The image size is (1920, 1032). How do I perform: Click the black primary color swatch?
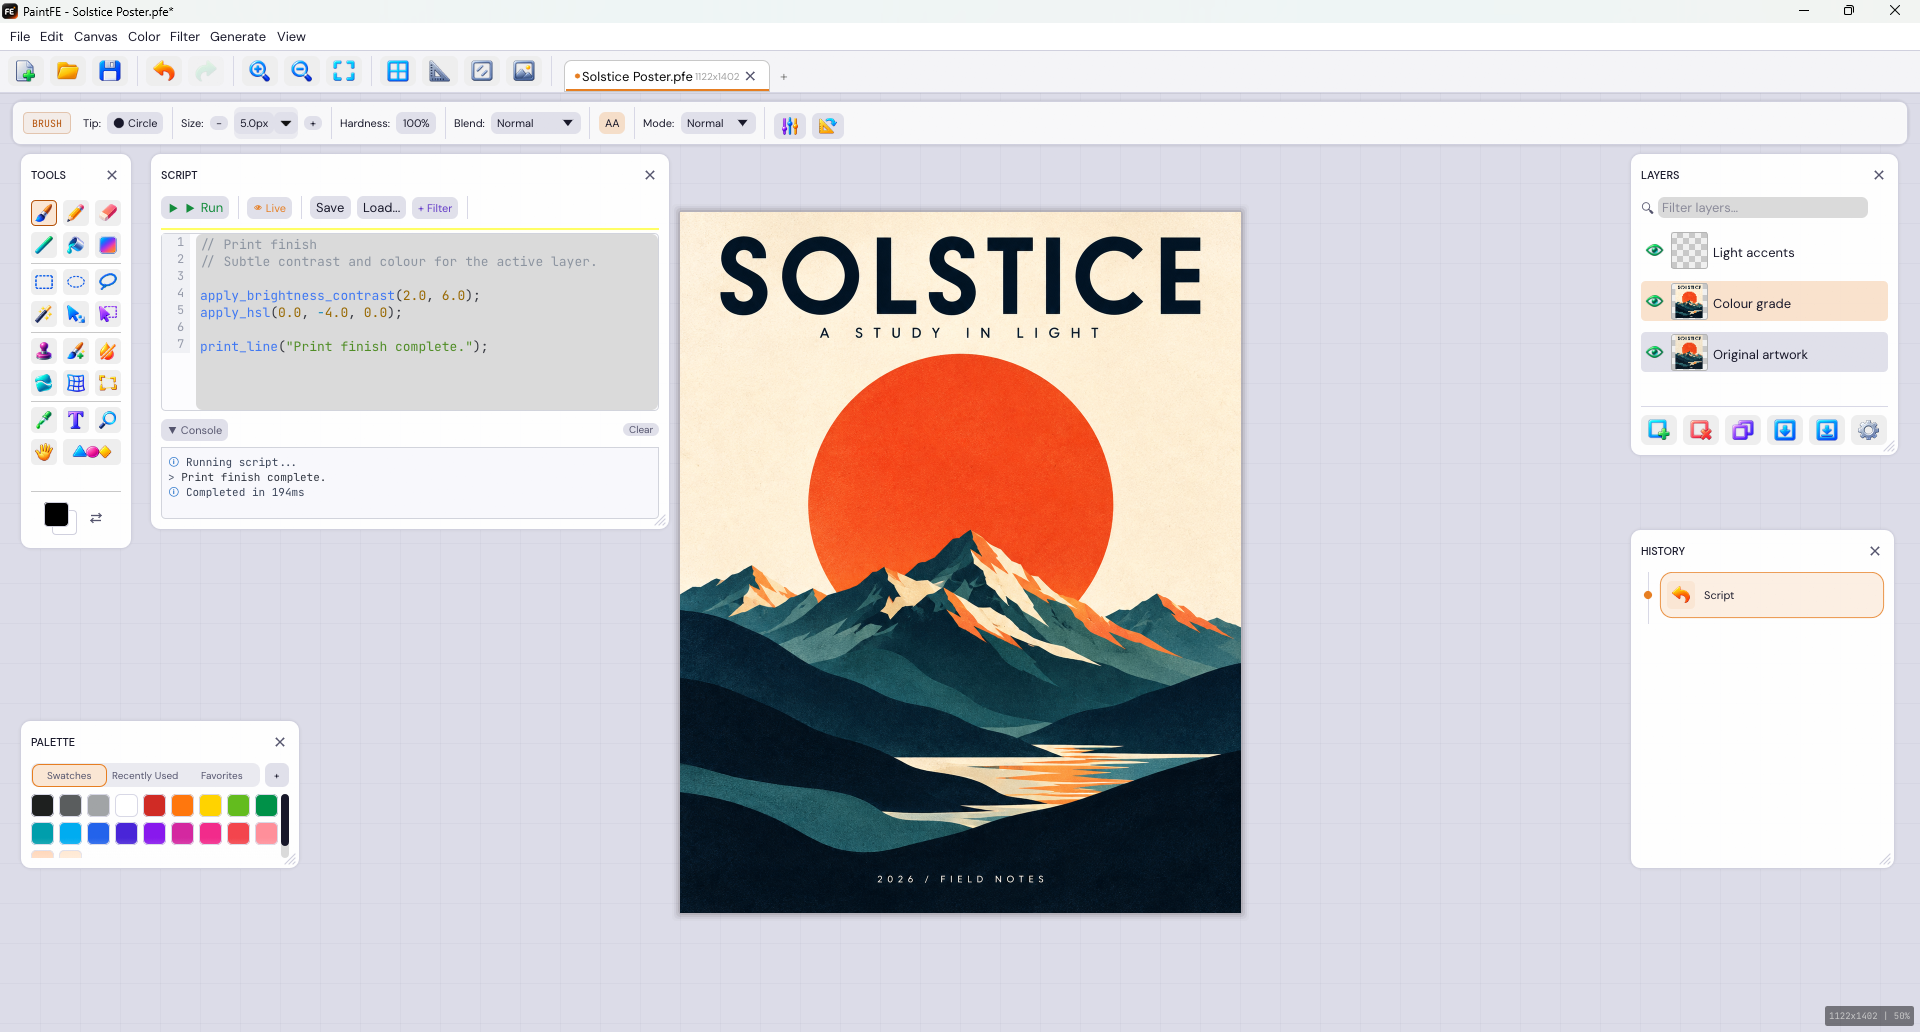(x=56, y=515)
